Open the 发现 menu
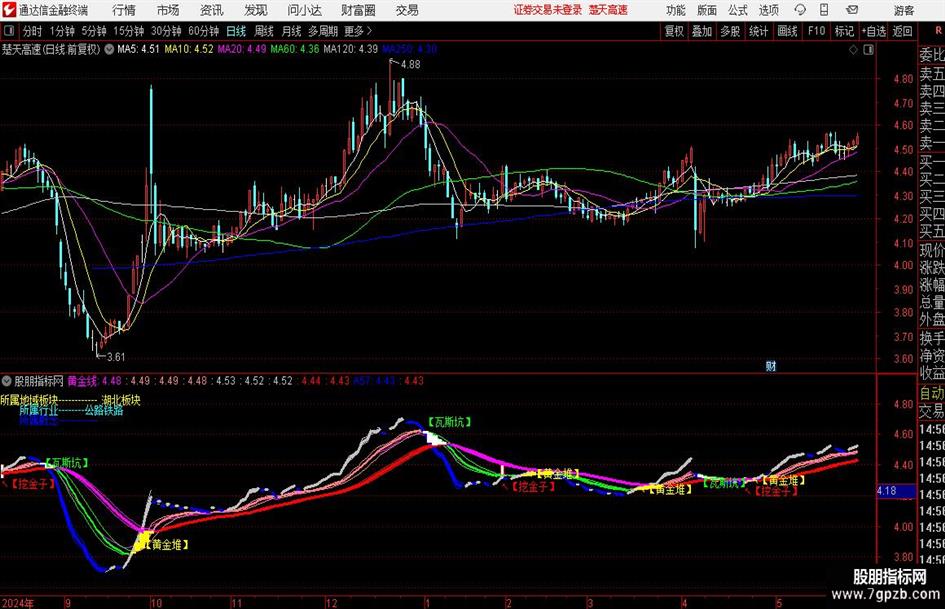945x609 pixels. pos(256,10)
